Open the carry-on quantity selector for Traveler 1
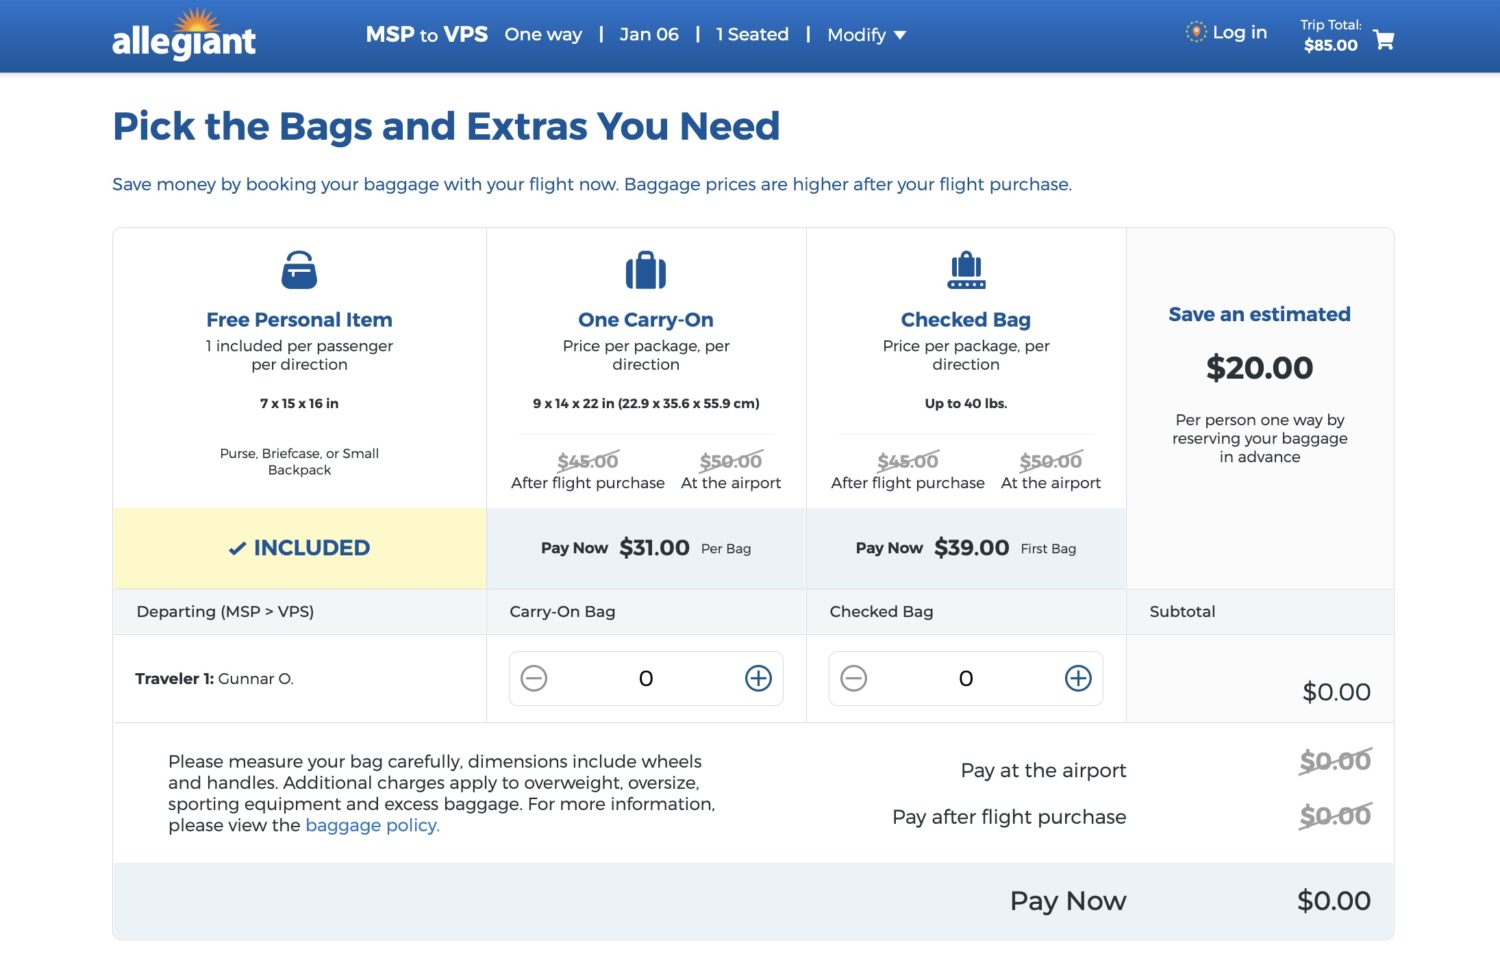Screen dimensions: 1500x971 (646, 678)
